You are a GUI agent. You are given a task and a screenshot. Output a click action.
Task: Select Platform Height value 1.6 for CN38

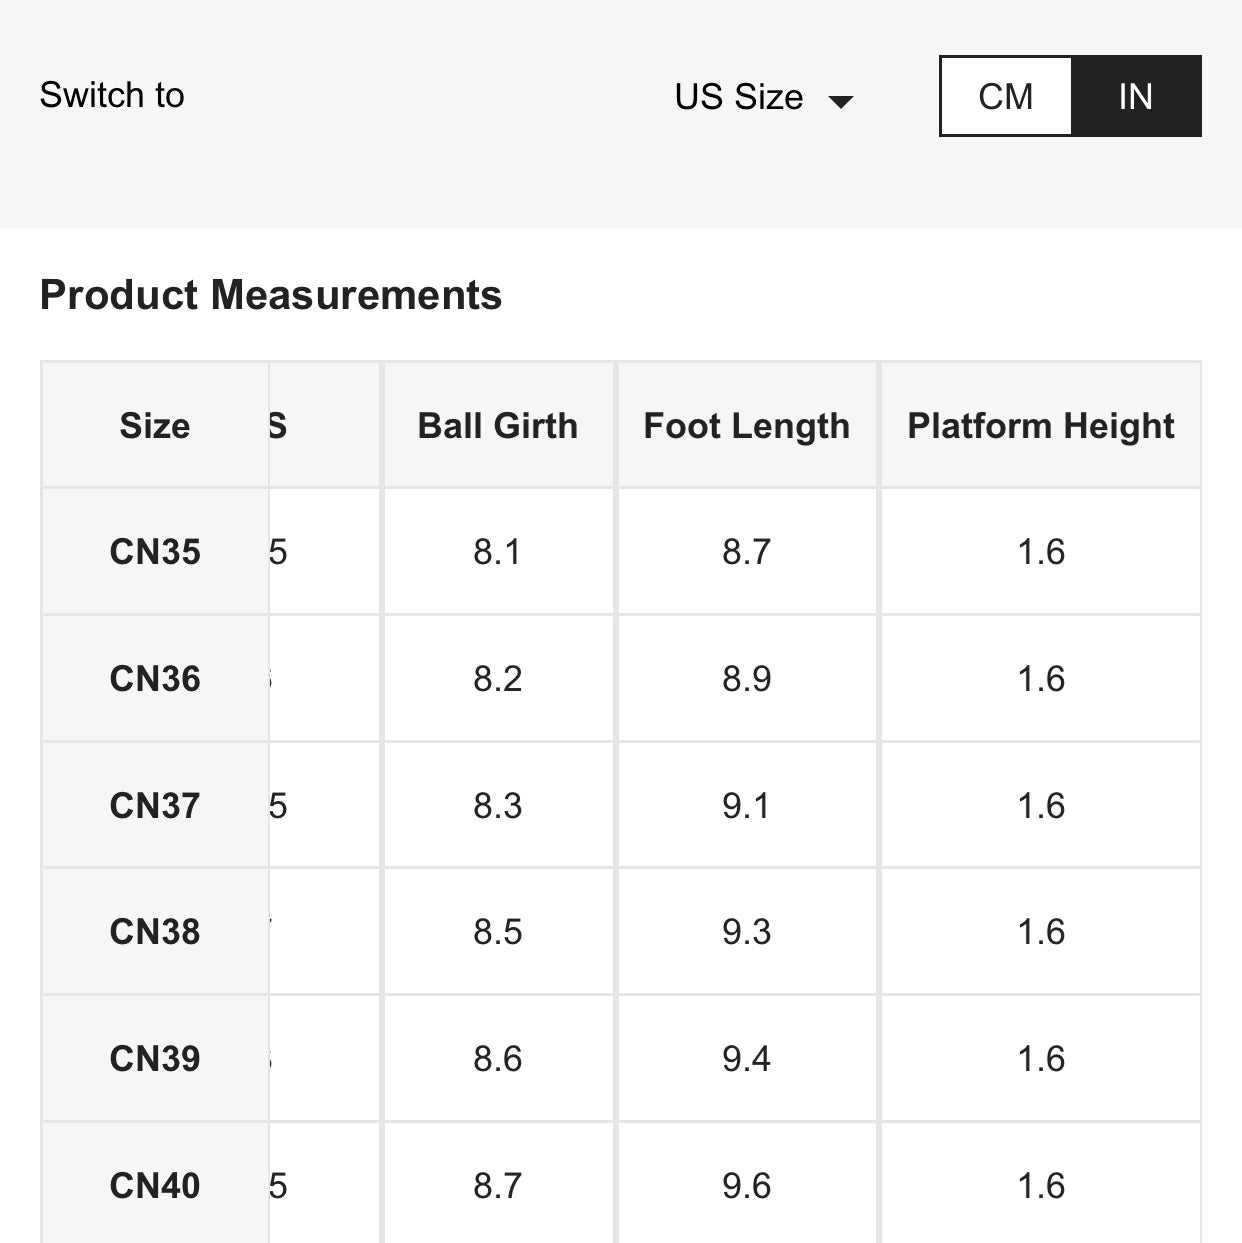[1041, 931]
